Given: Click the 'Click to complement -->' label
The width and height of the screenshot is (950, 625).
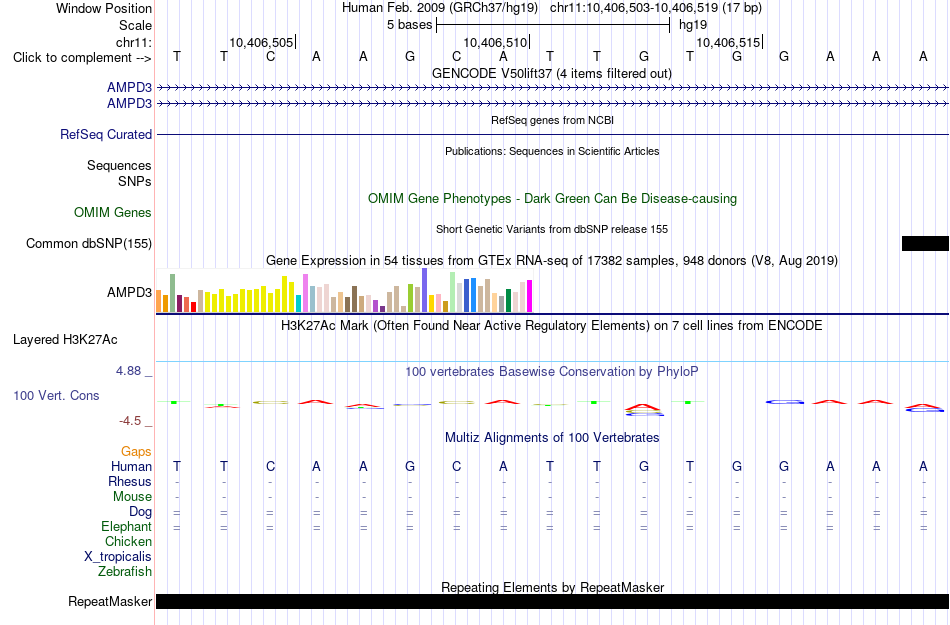Looking at the screenshot, I should 82,58.
